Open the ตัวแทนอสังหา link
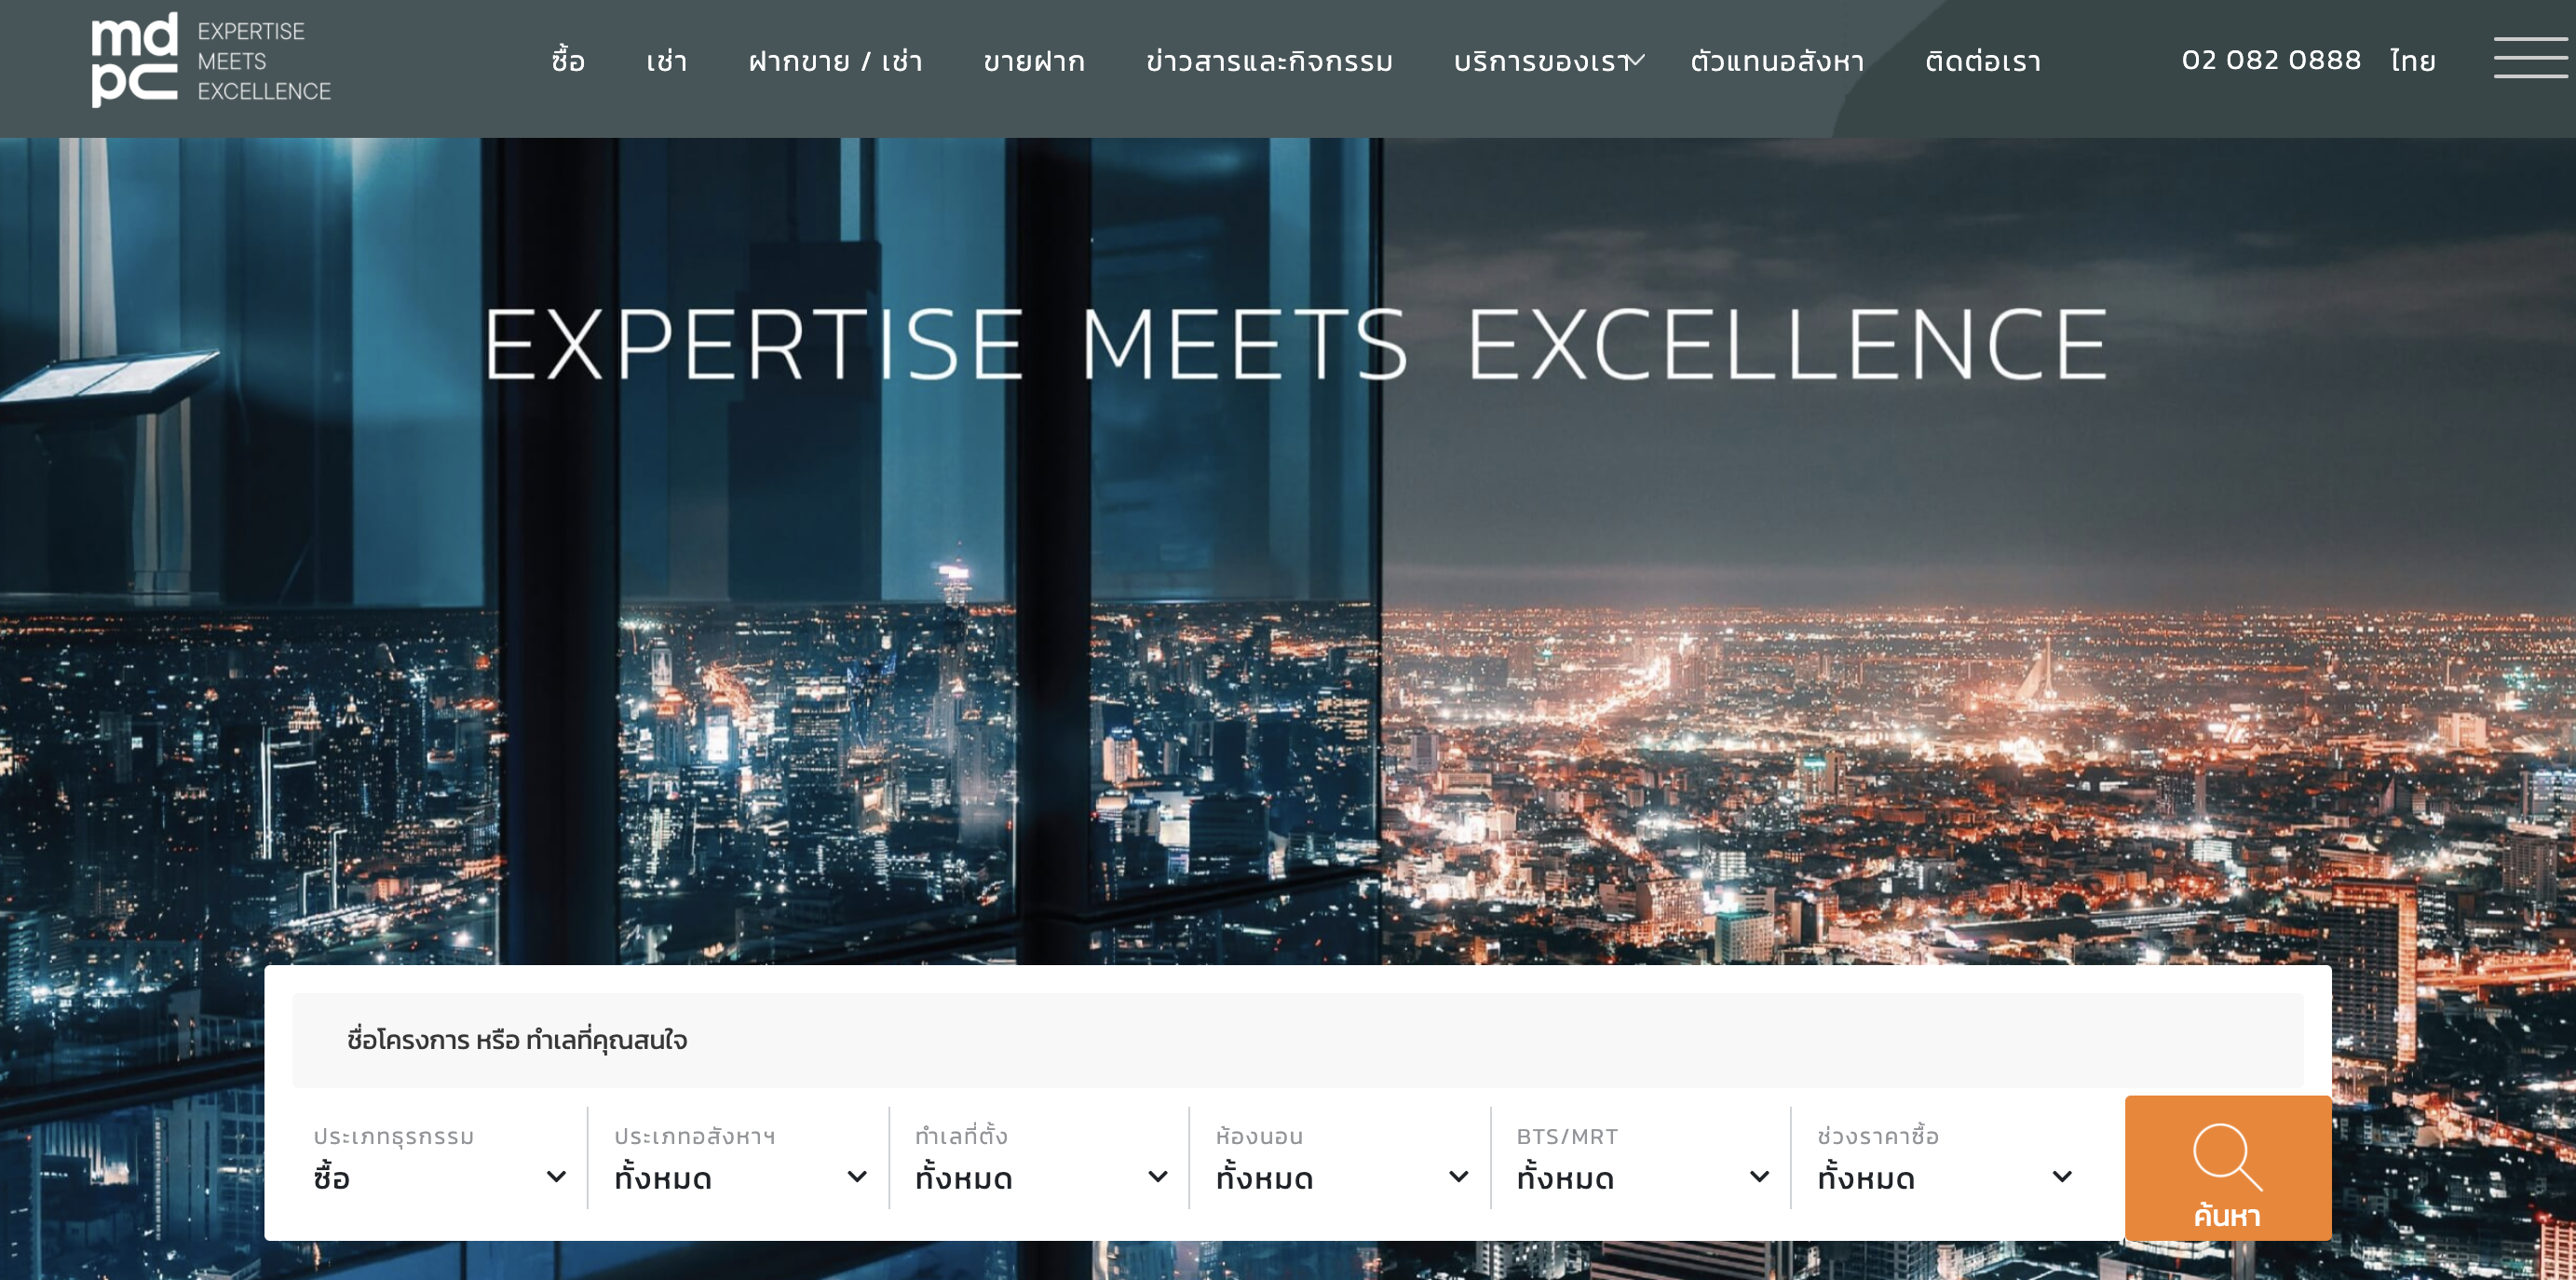This screenshot has height=1280, width=2576. pyautogui.click(x=1778, y=62)
